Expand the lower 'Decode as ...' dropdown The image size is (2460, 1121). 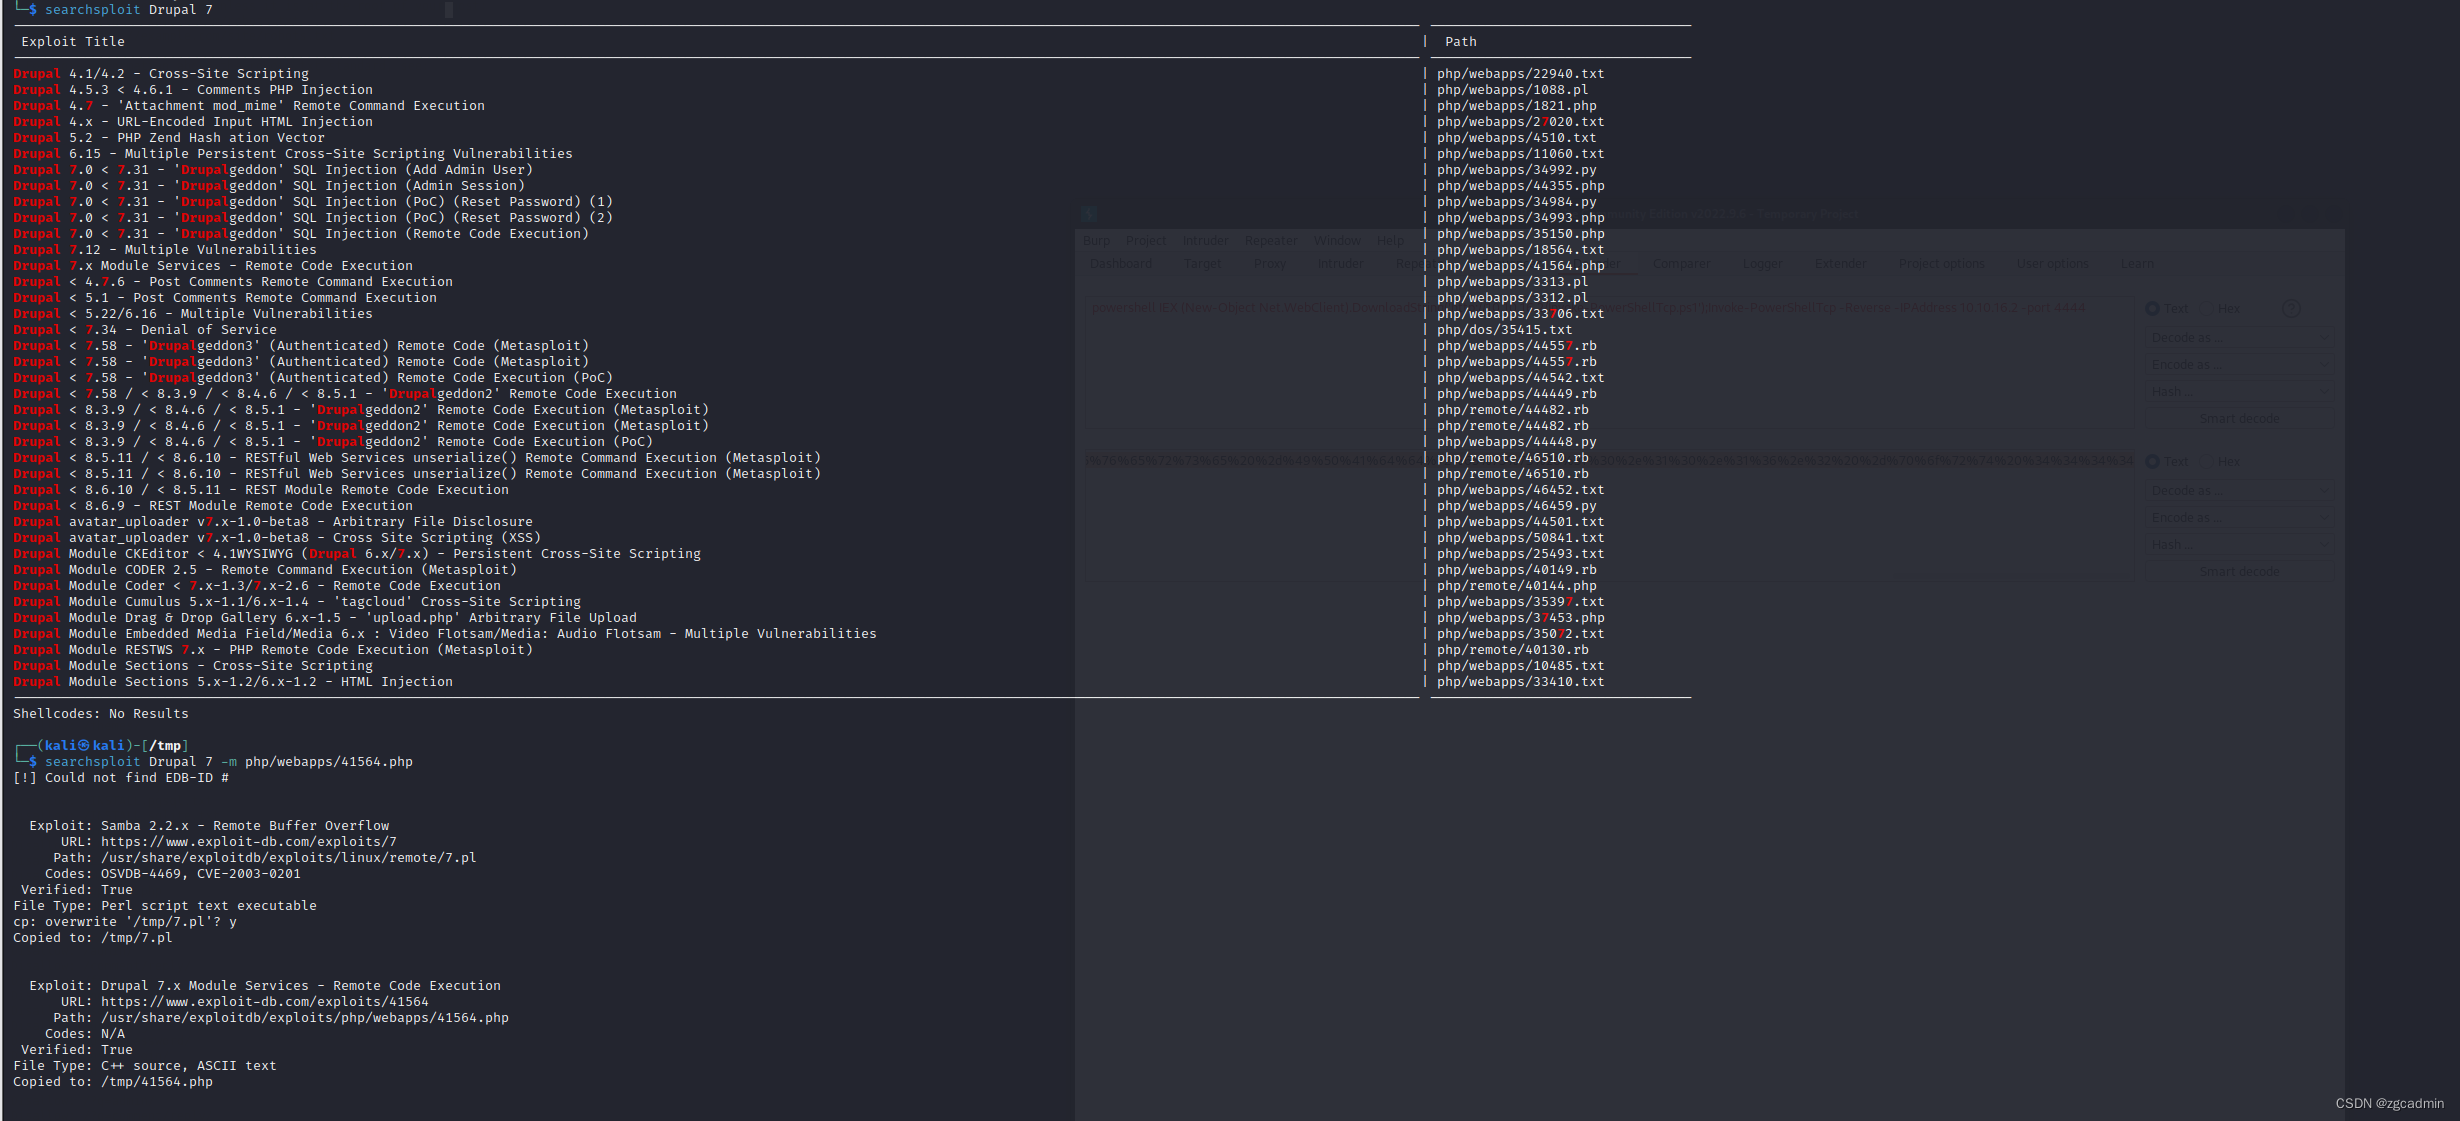click(x=2240, y=491)
